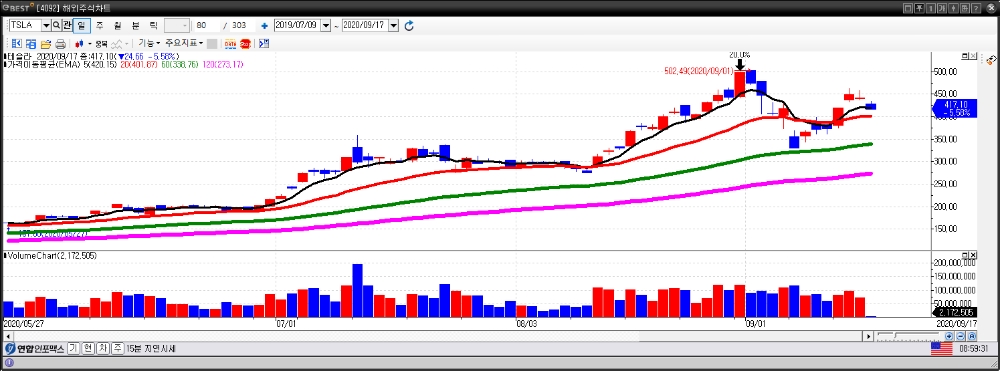The image size is (1000, 371).
Task: Click the 차 button in bottom bar
Action: pos(103,349)
